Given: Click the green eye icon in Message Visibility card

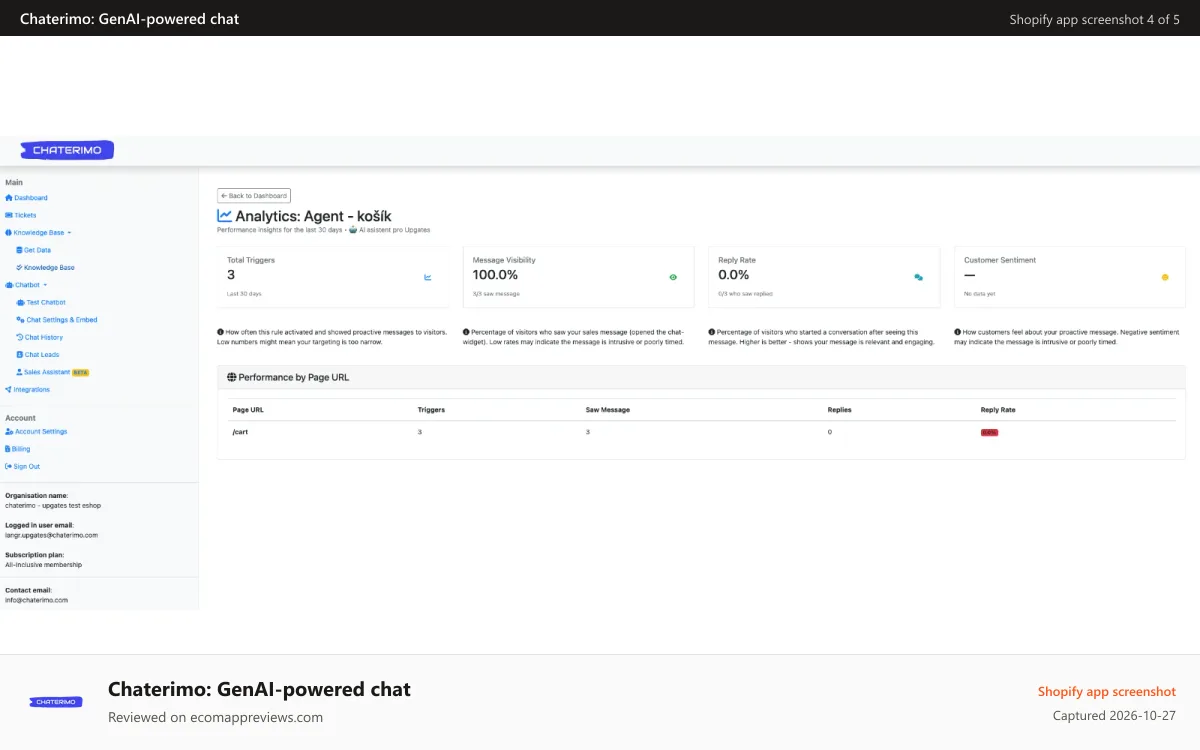Looking at the screenshot, I should tap(673, 277).
